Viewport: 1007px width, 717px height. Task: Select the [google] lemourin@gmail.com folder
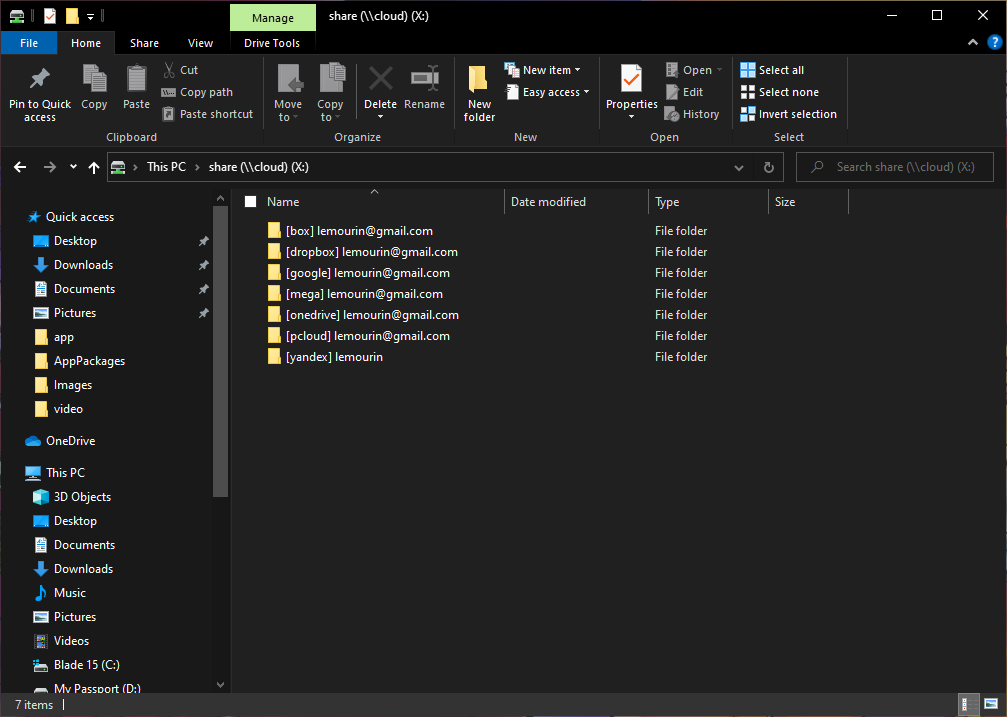point(358,273)
